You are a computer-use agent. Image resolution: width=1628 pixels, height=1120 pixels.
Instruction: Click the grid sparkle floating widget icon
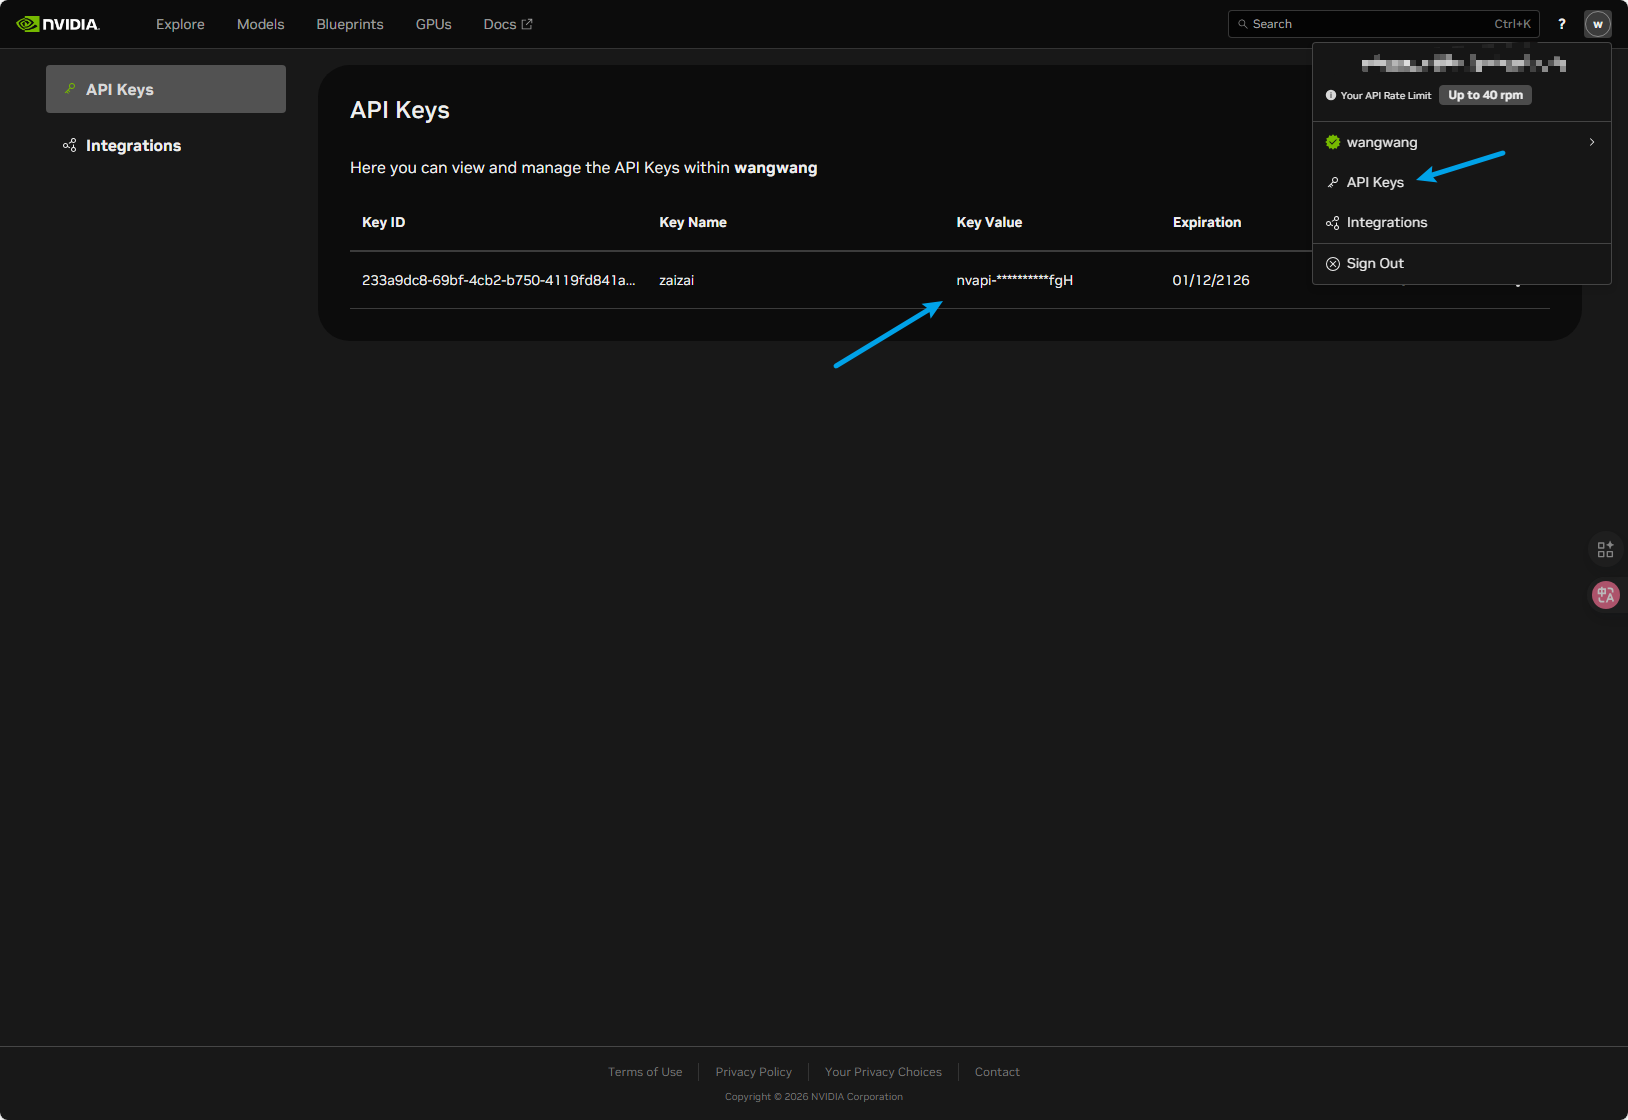tap(1605, 549)
